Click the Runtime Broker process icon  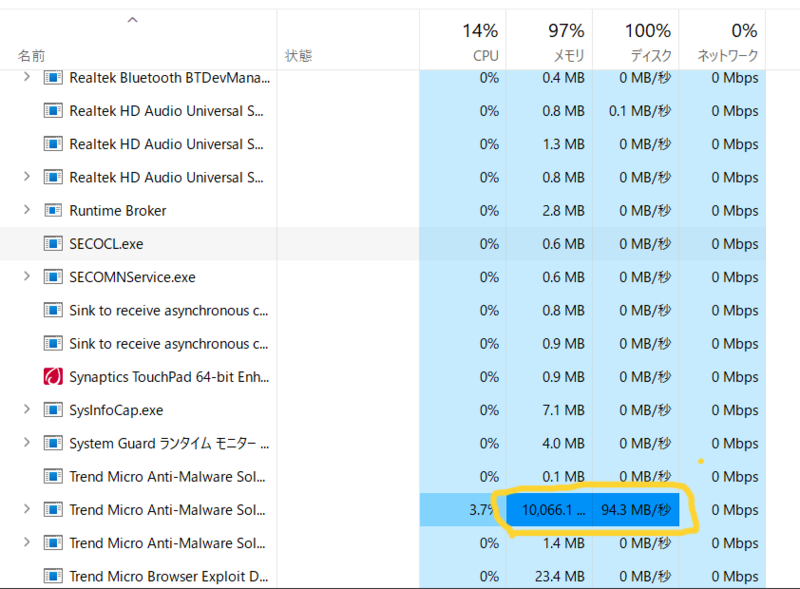click(53, 210)
